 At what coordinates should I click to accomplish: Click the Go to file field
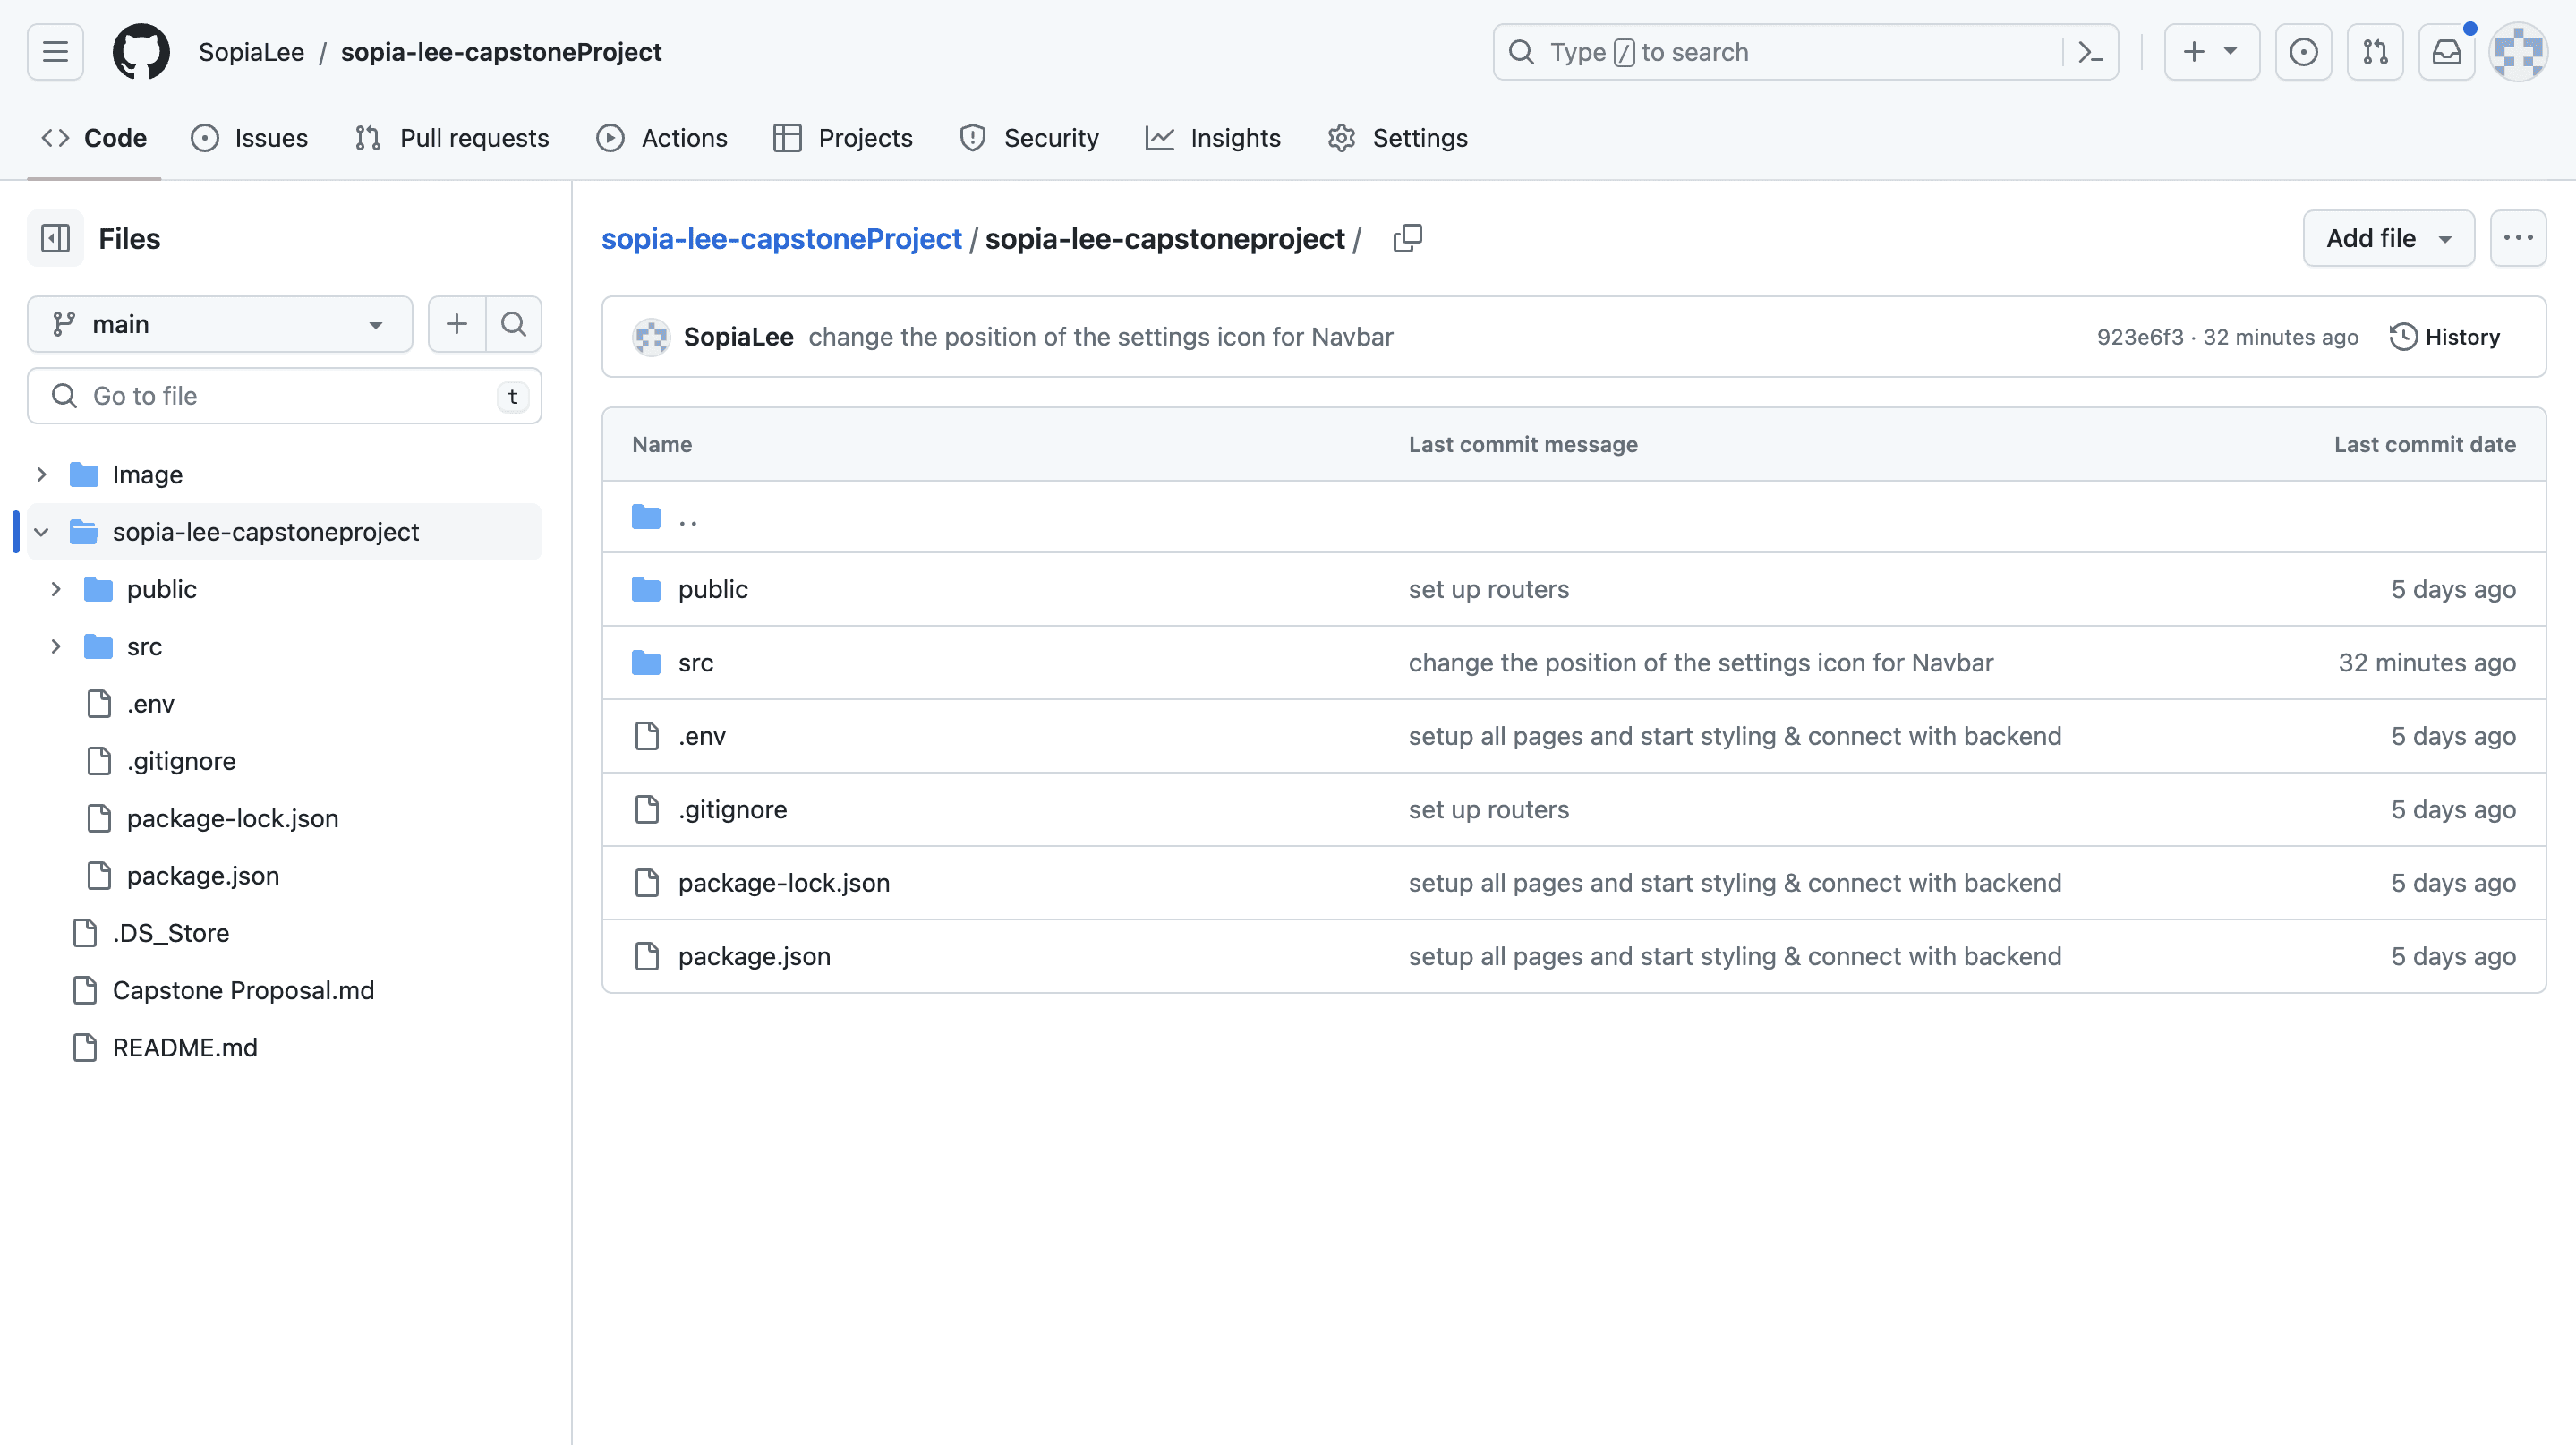point(284,396)
